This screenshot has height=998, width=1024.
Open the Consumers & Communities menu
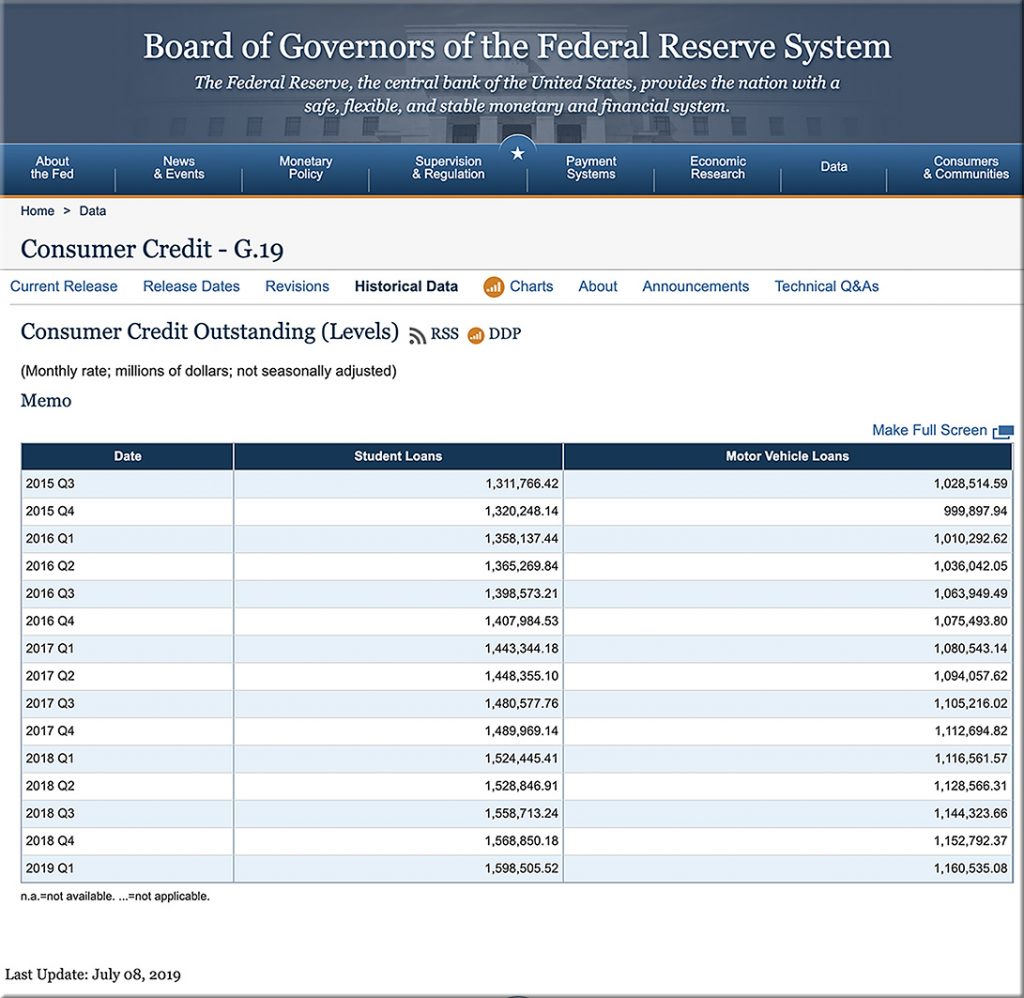coord(966,168)
